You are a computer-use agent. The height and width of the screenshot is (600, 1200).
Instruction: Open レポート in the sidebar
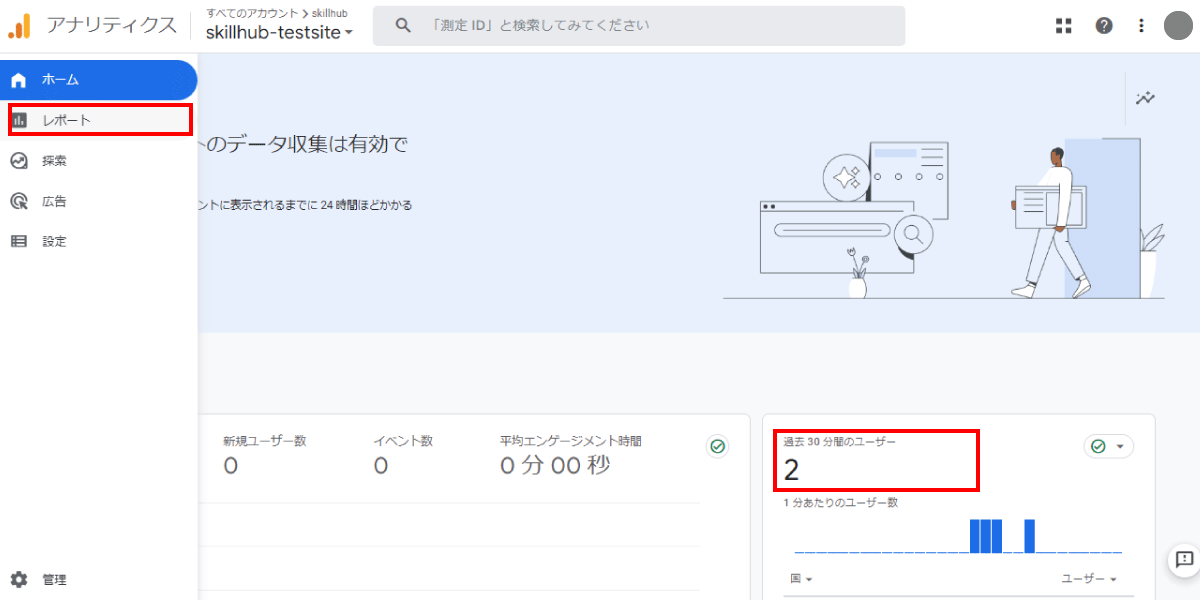[x=99, y=120]
